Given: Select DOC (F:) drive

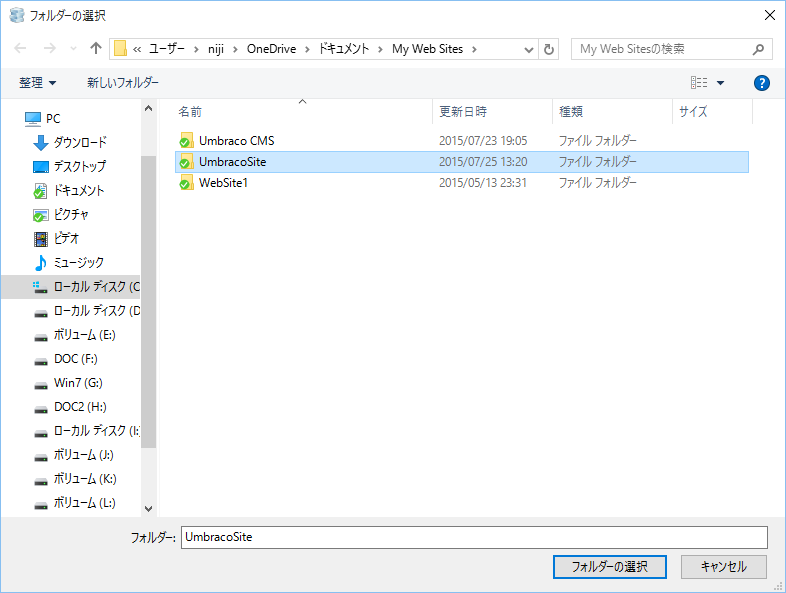Looking at the screenshot, I should 66,359.
